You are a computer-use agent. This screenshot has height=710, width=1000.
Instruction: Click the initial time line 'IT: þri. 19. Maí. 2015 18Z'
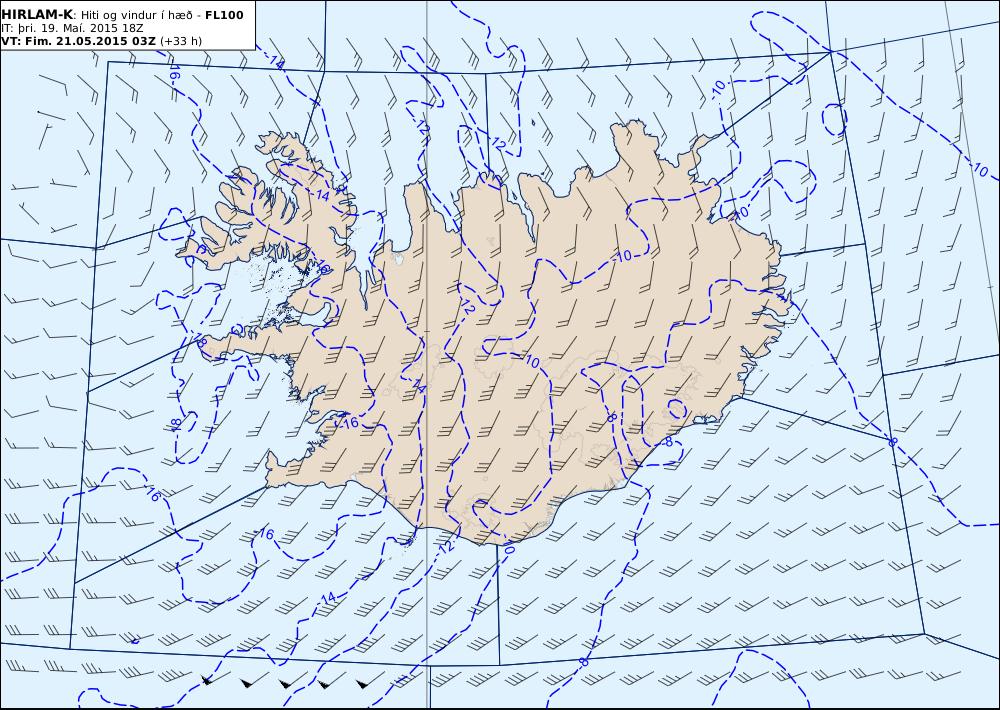click(72, 28)
